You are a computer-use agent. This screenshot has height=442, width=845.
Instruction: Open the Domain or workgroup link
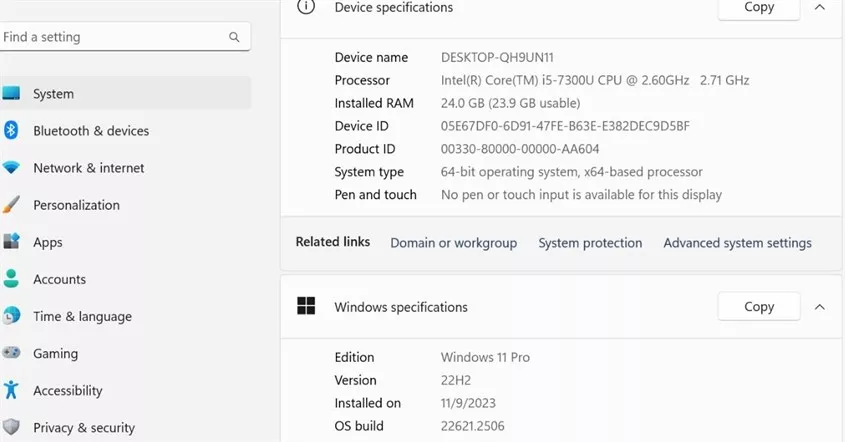pyautogui.click(x=453, y=243)
